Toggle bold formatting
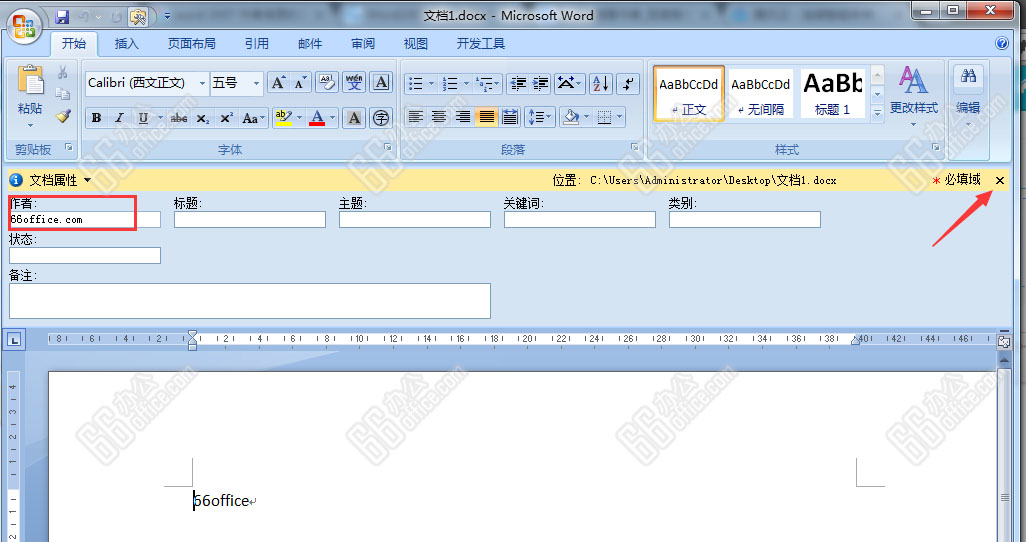 point(96,118)
